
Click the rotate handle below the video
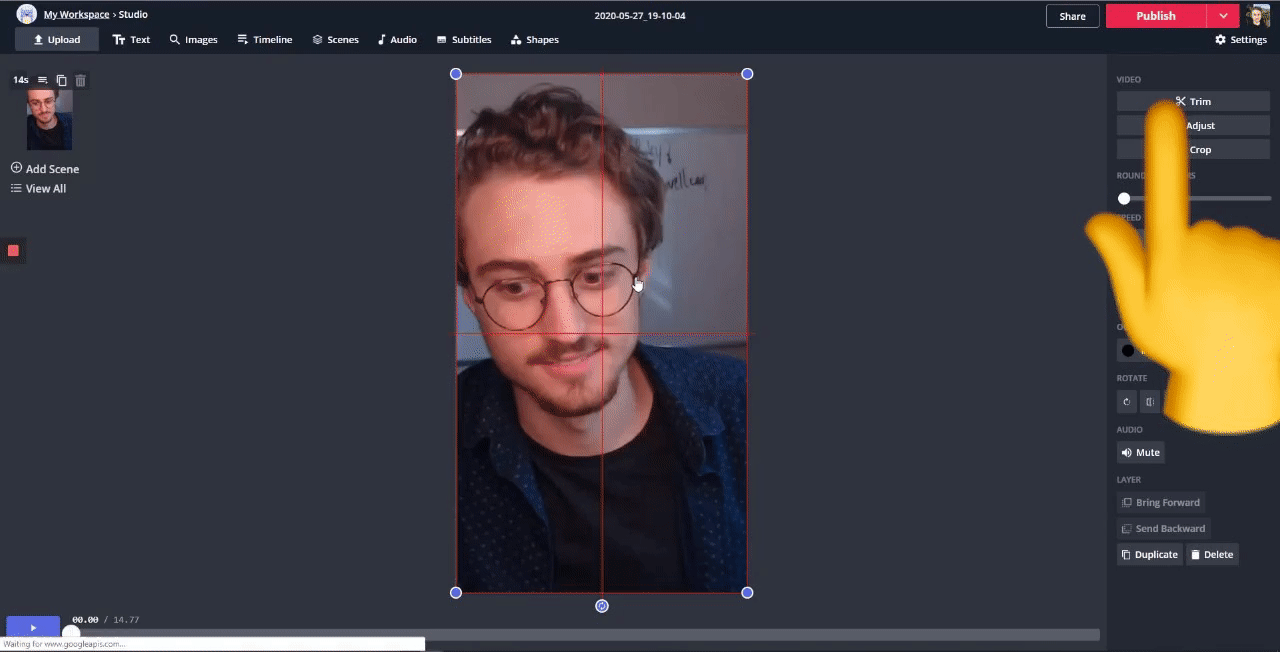point(602,606)
